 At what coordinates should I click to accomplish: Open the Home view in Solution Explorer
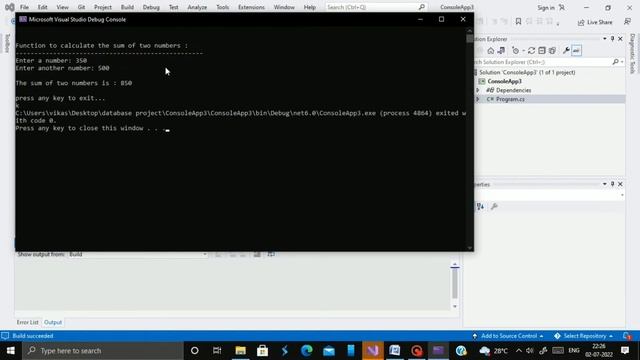point(491,51)
